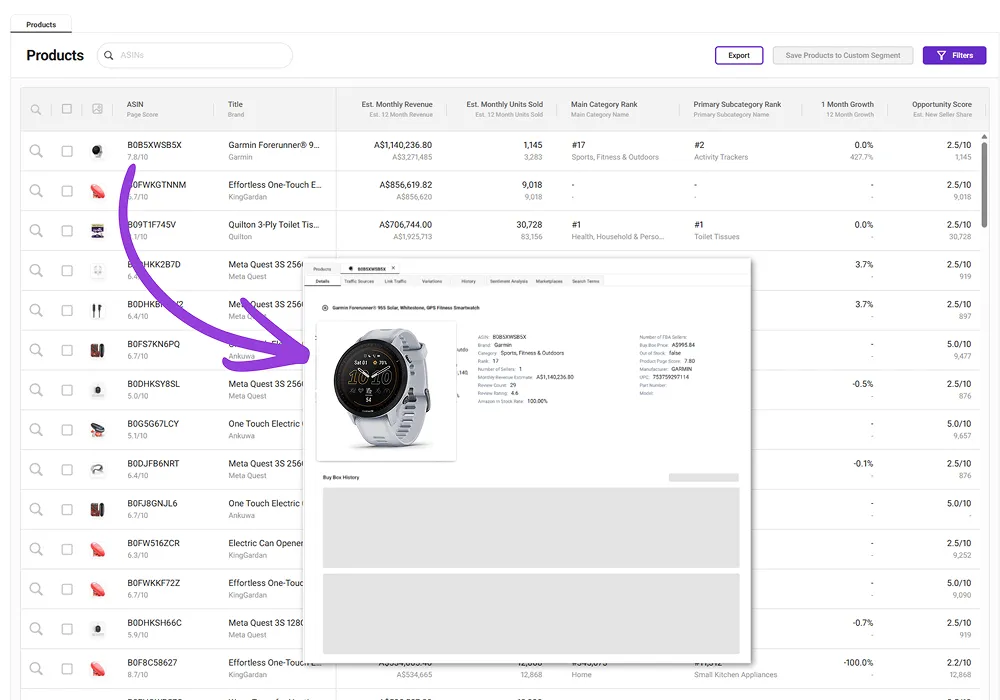Viewport: 1000px width, 700px height.
Task: Click the Export button
Action: [x=739, y=56]
